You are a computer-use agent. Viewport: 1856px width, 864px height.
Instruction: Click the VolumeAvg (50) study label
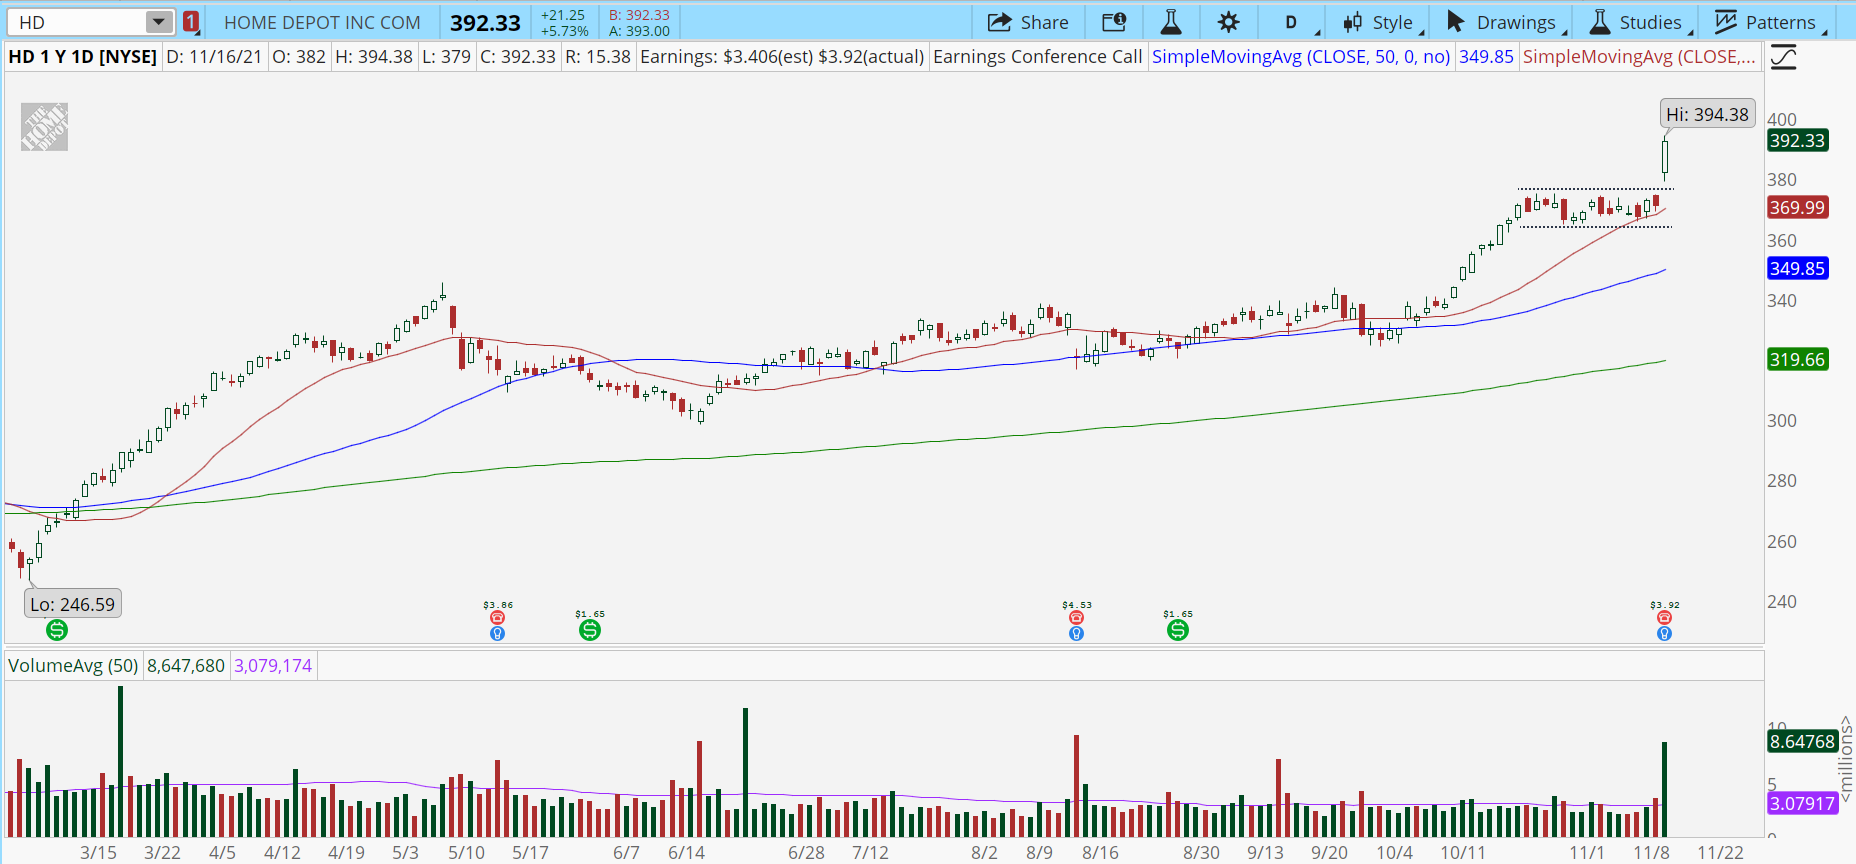[73, 666]
